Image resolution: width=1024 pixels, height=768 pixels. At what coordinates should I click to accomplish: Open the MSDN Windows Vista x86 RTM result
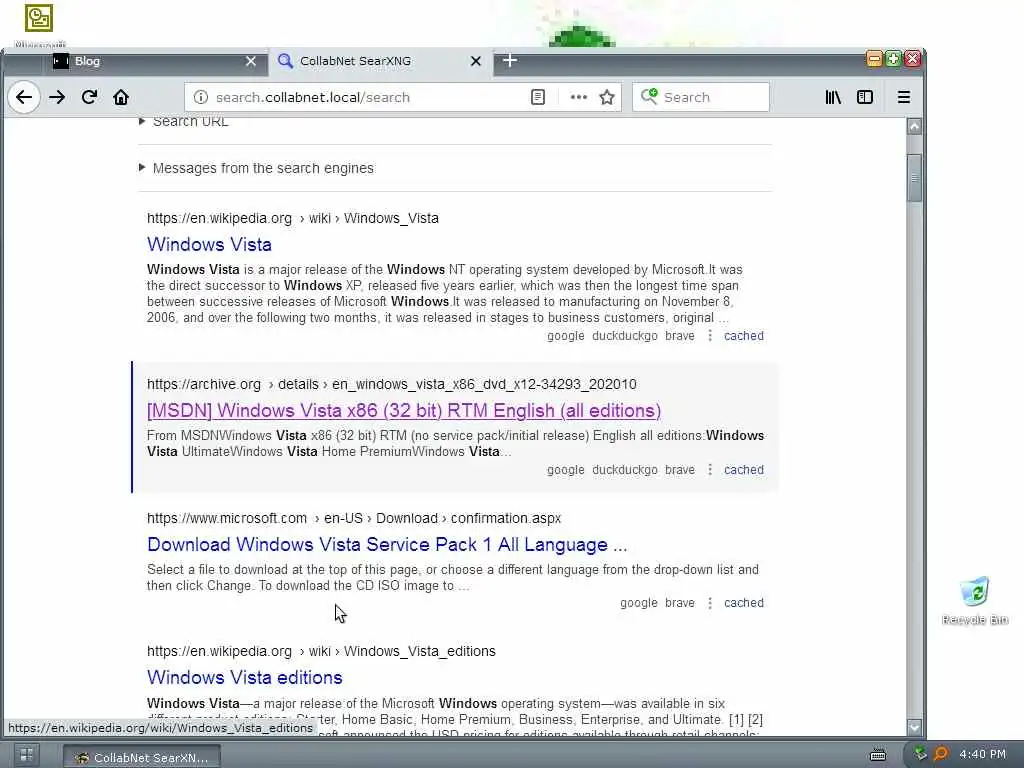404,410
